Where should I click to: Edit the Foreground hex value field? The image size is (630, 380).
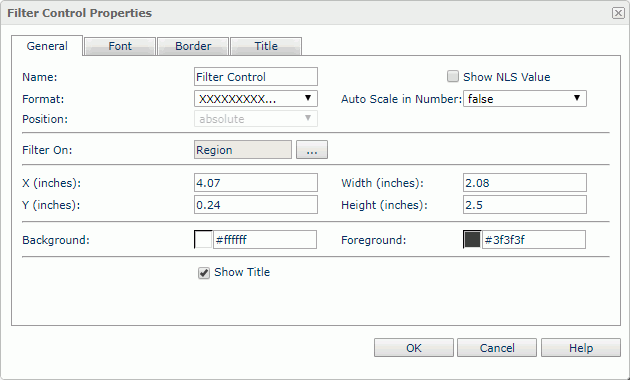[534, 239]
